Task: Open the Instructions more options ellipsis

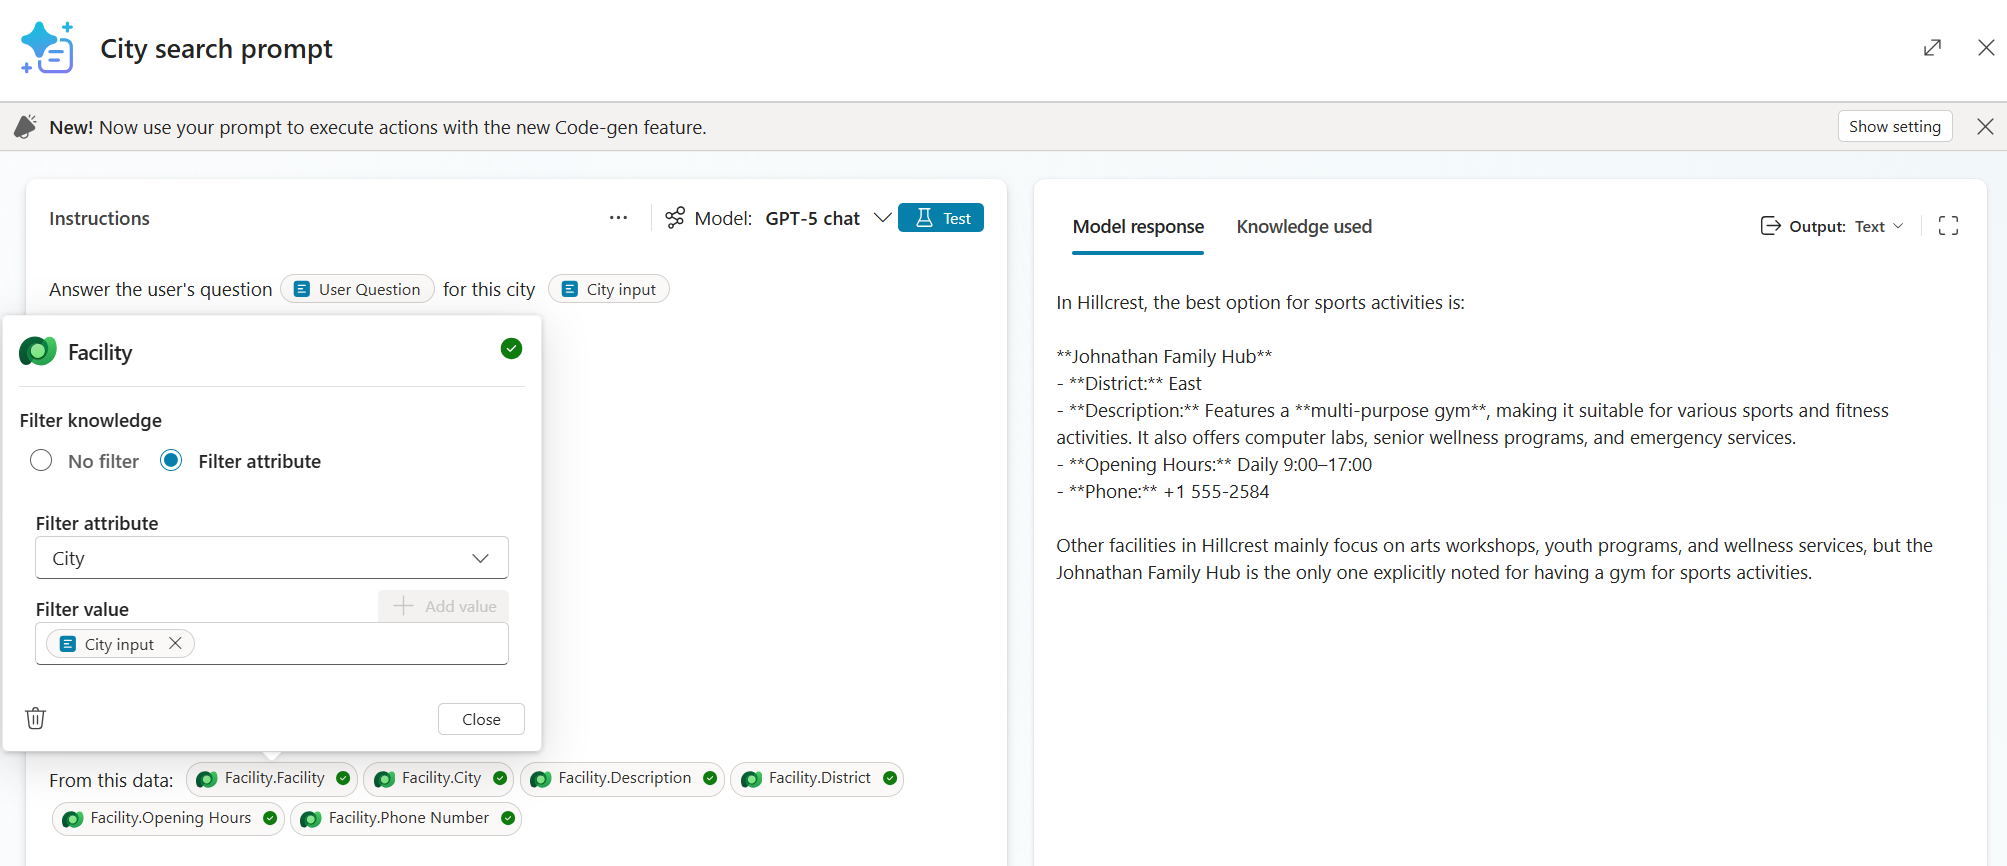Action: pos(618,218)
